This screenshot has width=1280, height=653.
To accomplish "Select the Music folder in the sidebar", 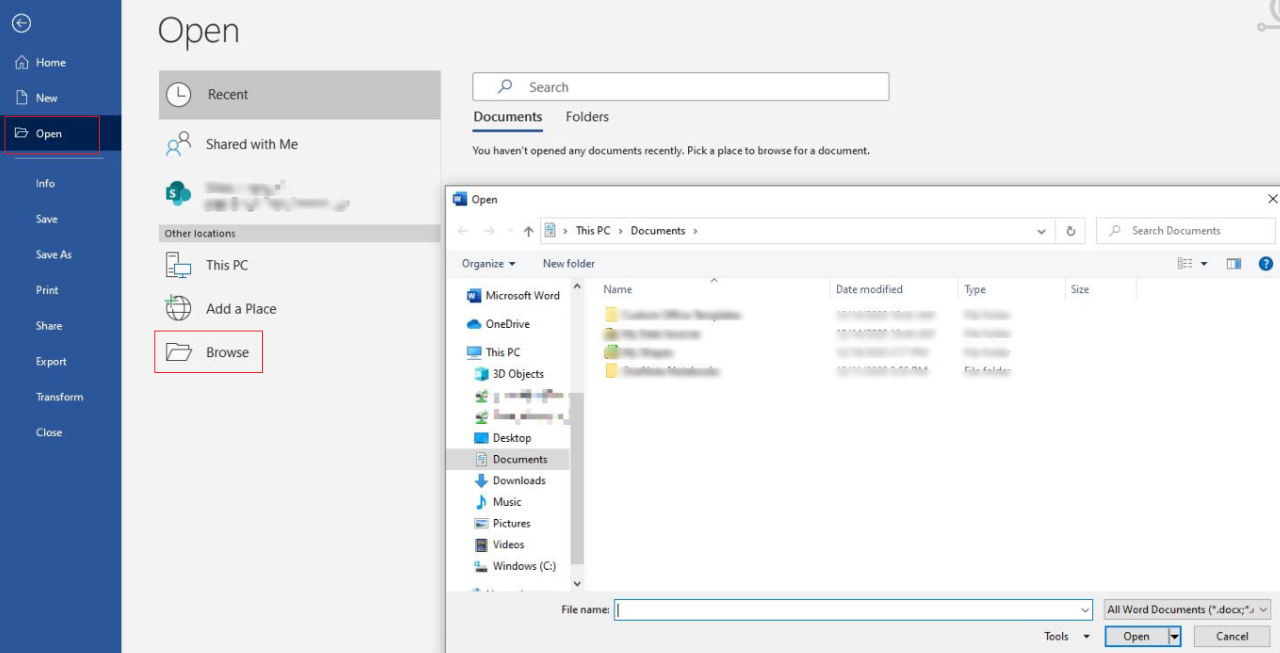I will tap(508, 501).
